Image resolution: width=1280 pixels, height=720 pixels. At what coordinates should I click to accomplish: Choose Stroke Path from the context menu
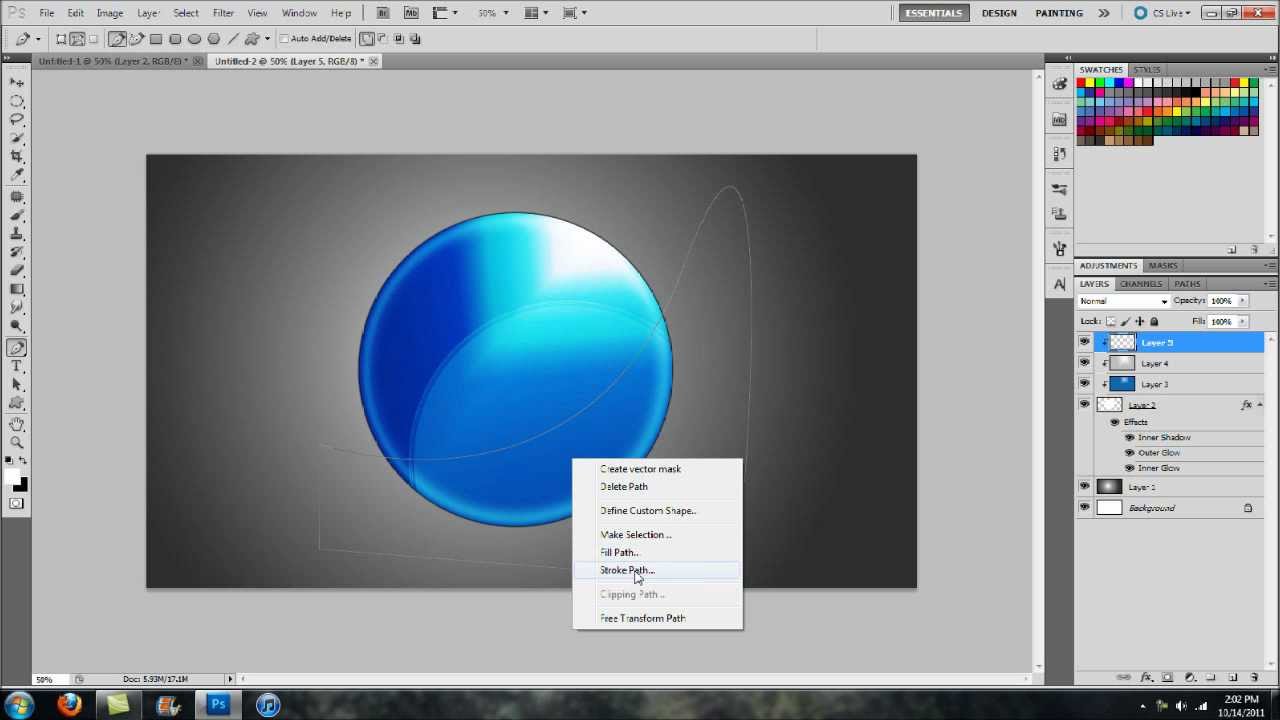(657, 570)
